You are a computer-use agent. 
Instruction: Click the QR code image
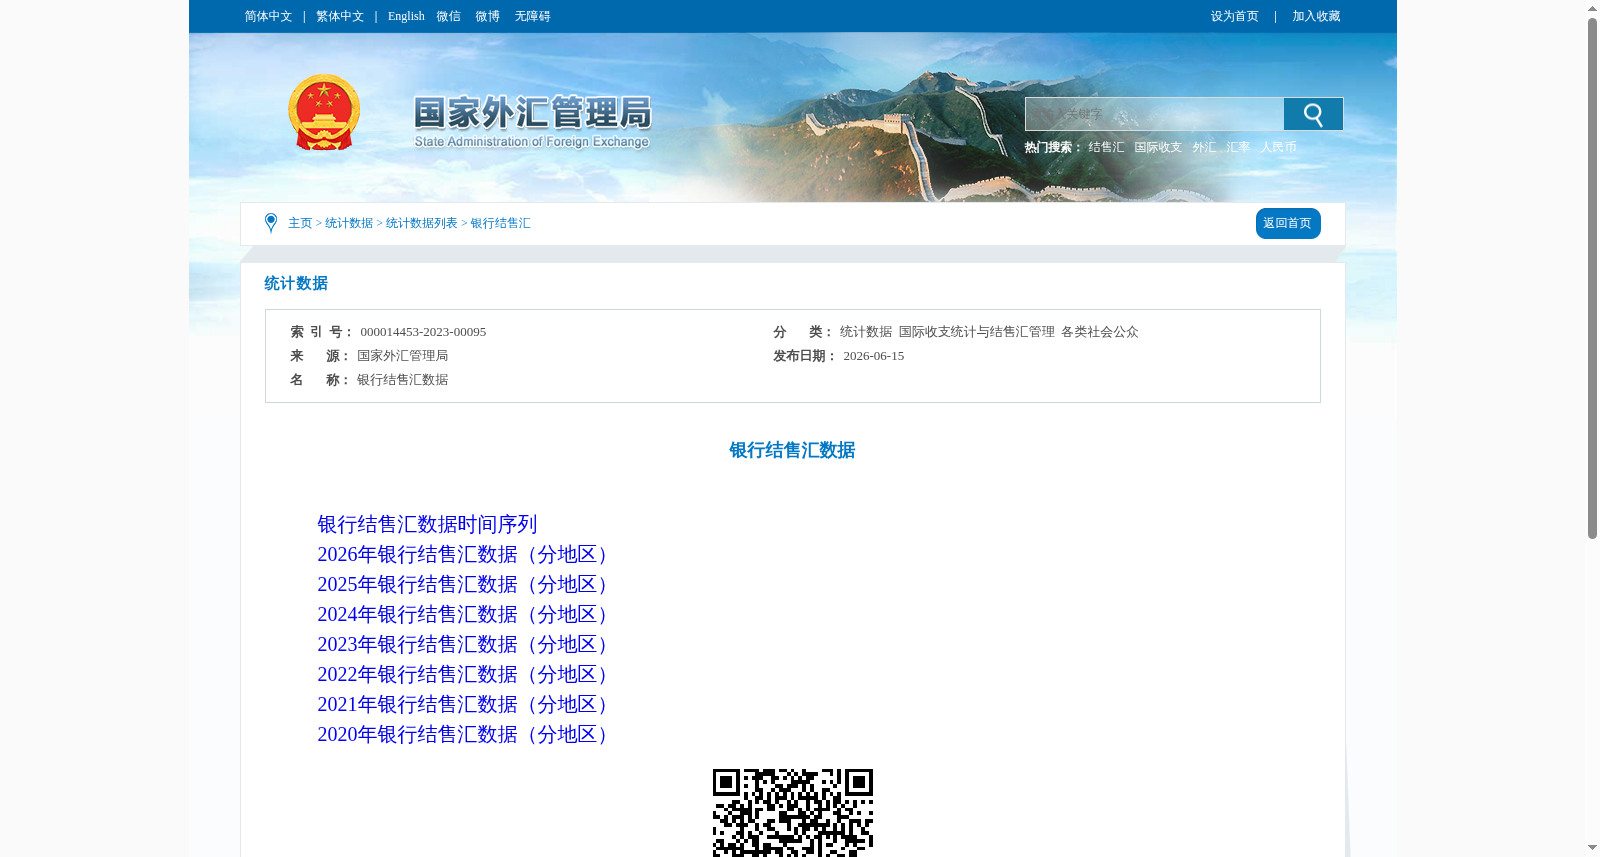click(x=793, y=812)
